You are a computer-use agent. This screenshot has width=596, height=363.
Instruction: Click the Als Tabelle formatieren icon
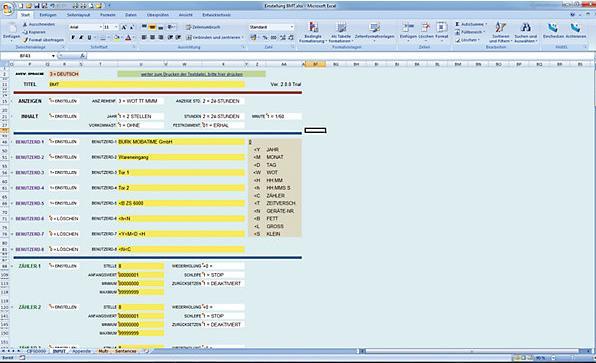pyautogui.click(x=341, y=27)
